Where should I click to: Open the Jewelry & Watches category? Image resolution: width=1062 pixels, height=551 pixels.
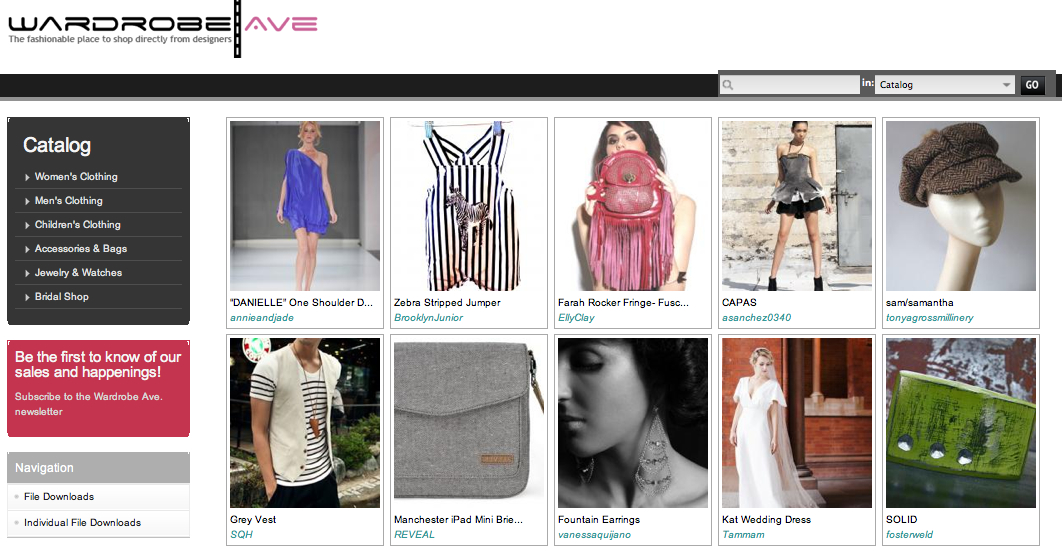point(78,273)
